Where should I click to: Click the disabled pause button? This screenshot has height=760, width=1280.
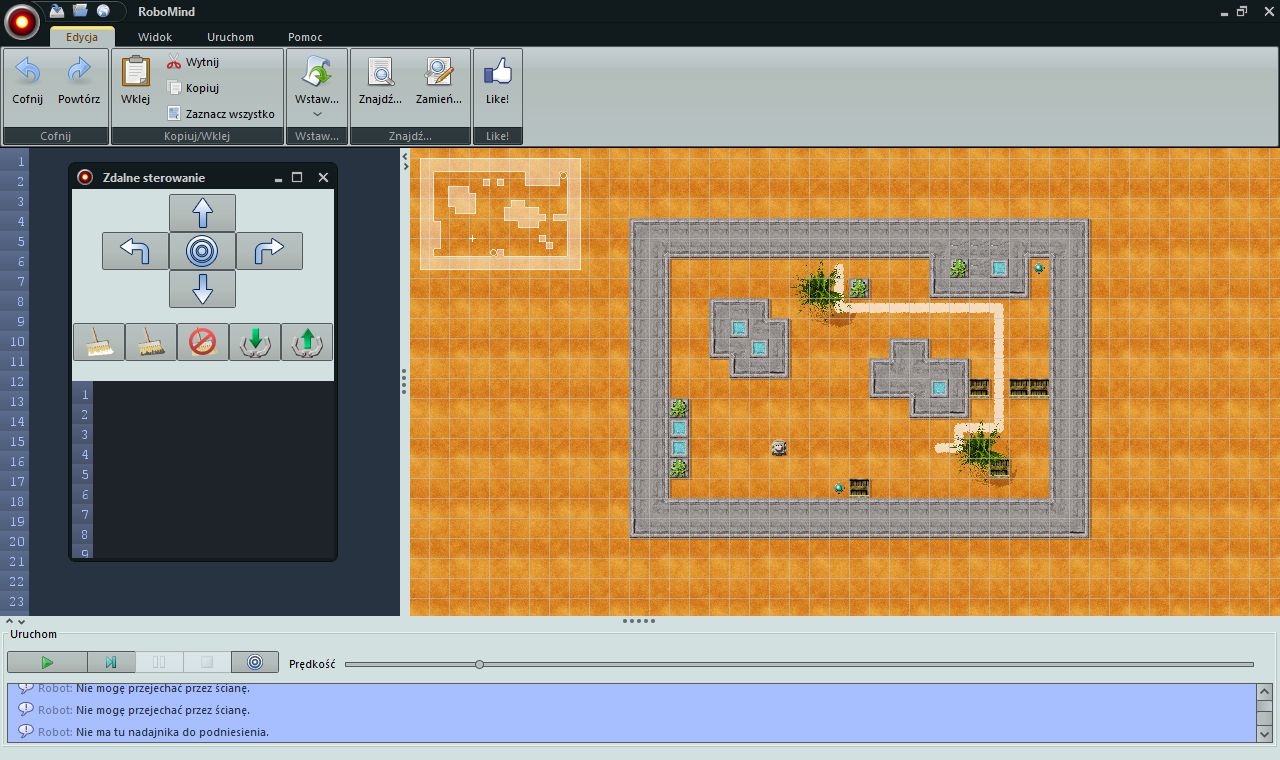[x=159, y=662]
